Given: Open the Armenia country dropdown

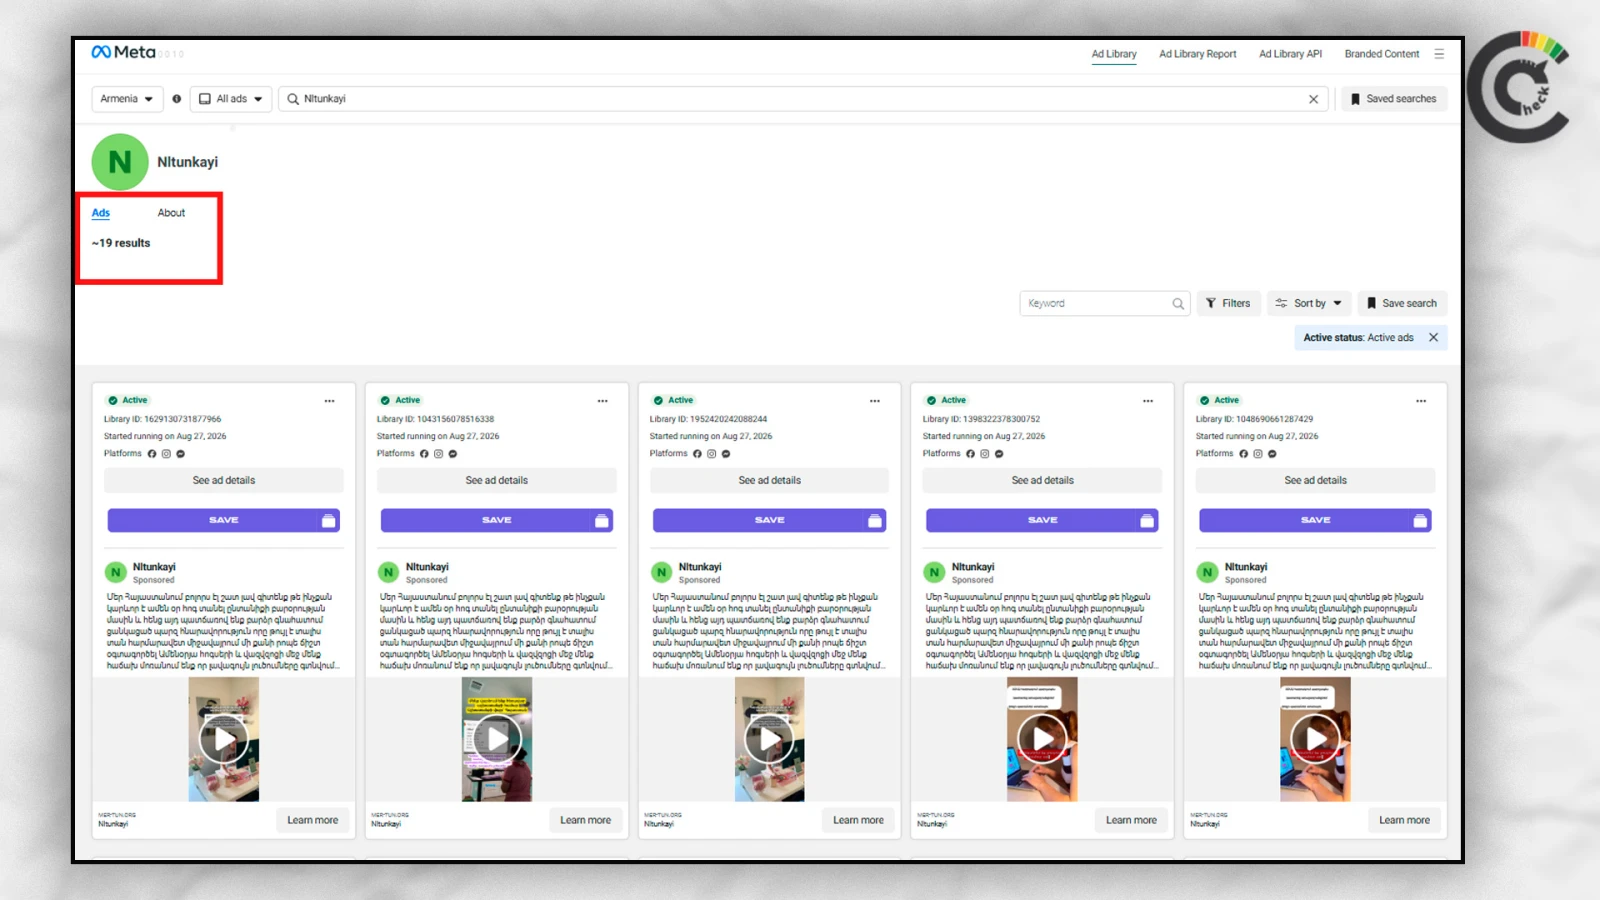Looking at the screenshot, I should point(127,99).
